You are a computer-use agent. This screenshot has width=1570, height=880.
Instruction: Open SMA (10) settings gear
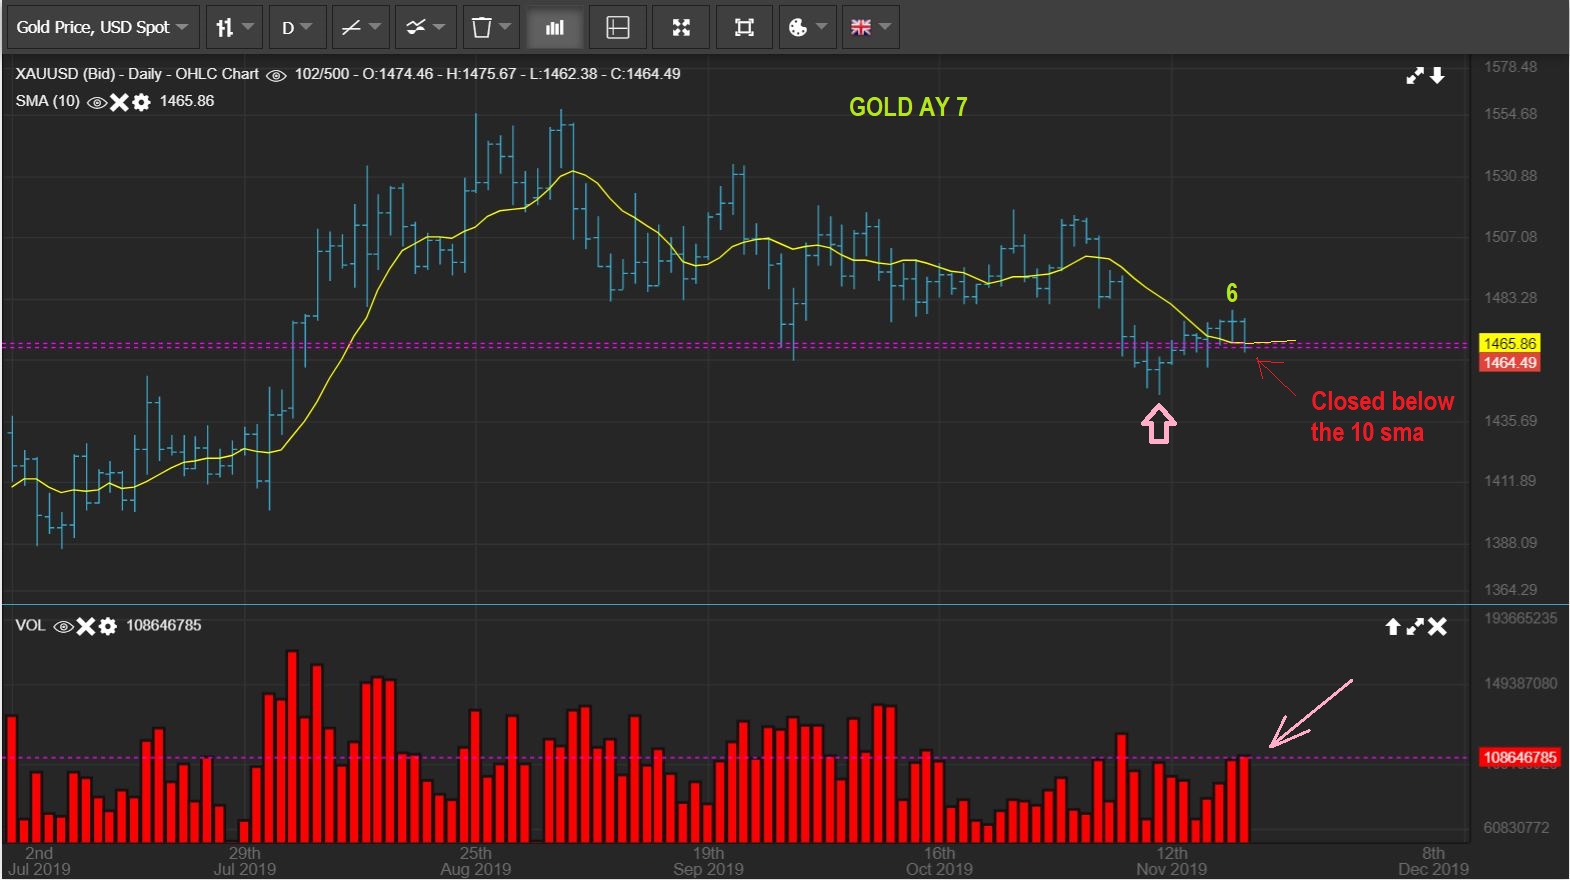[141, 102]
